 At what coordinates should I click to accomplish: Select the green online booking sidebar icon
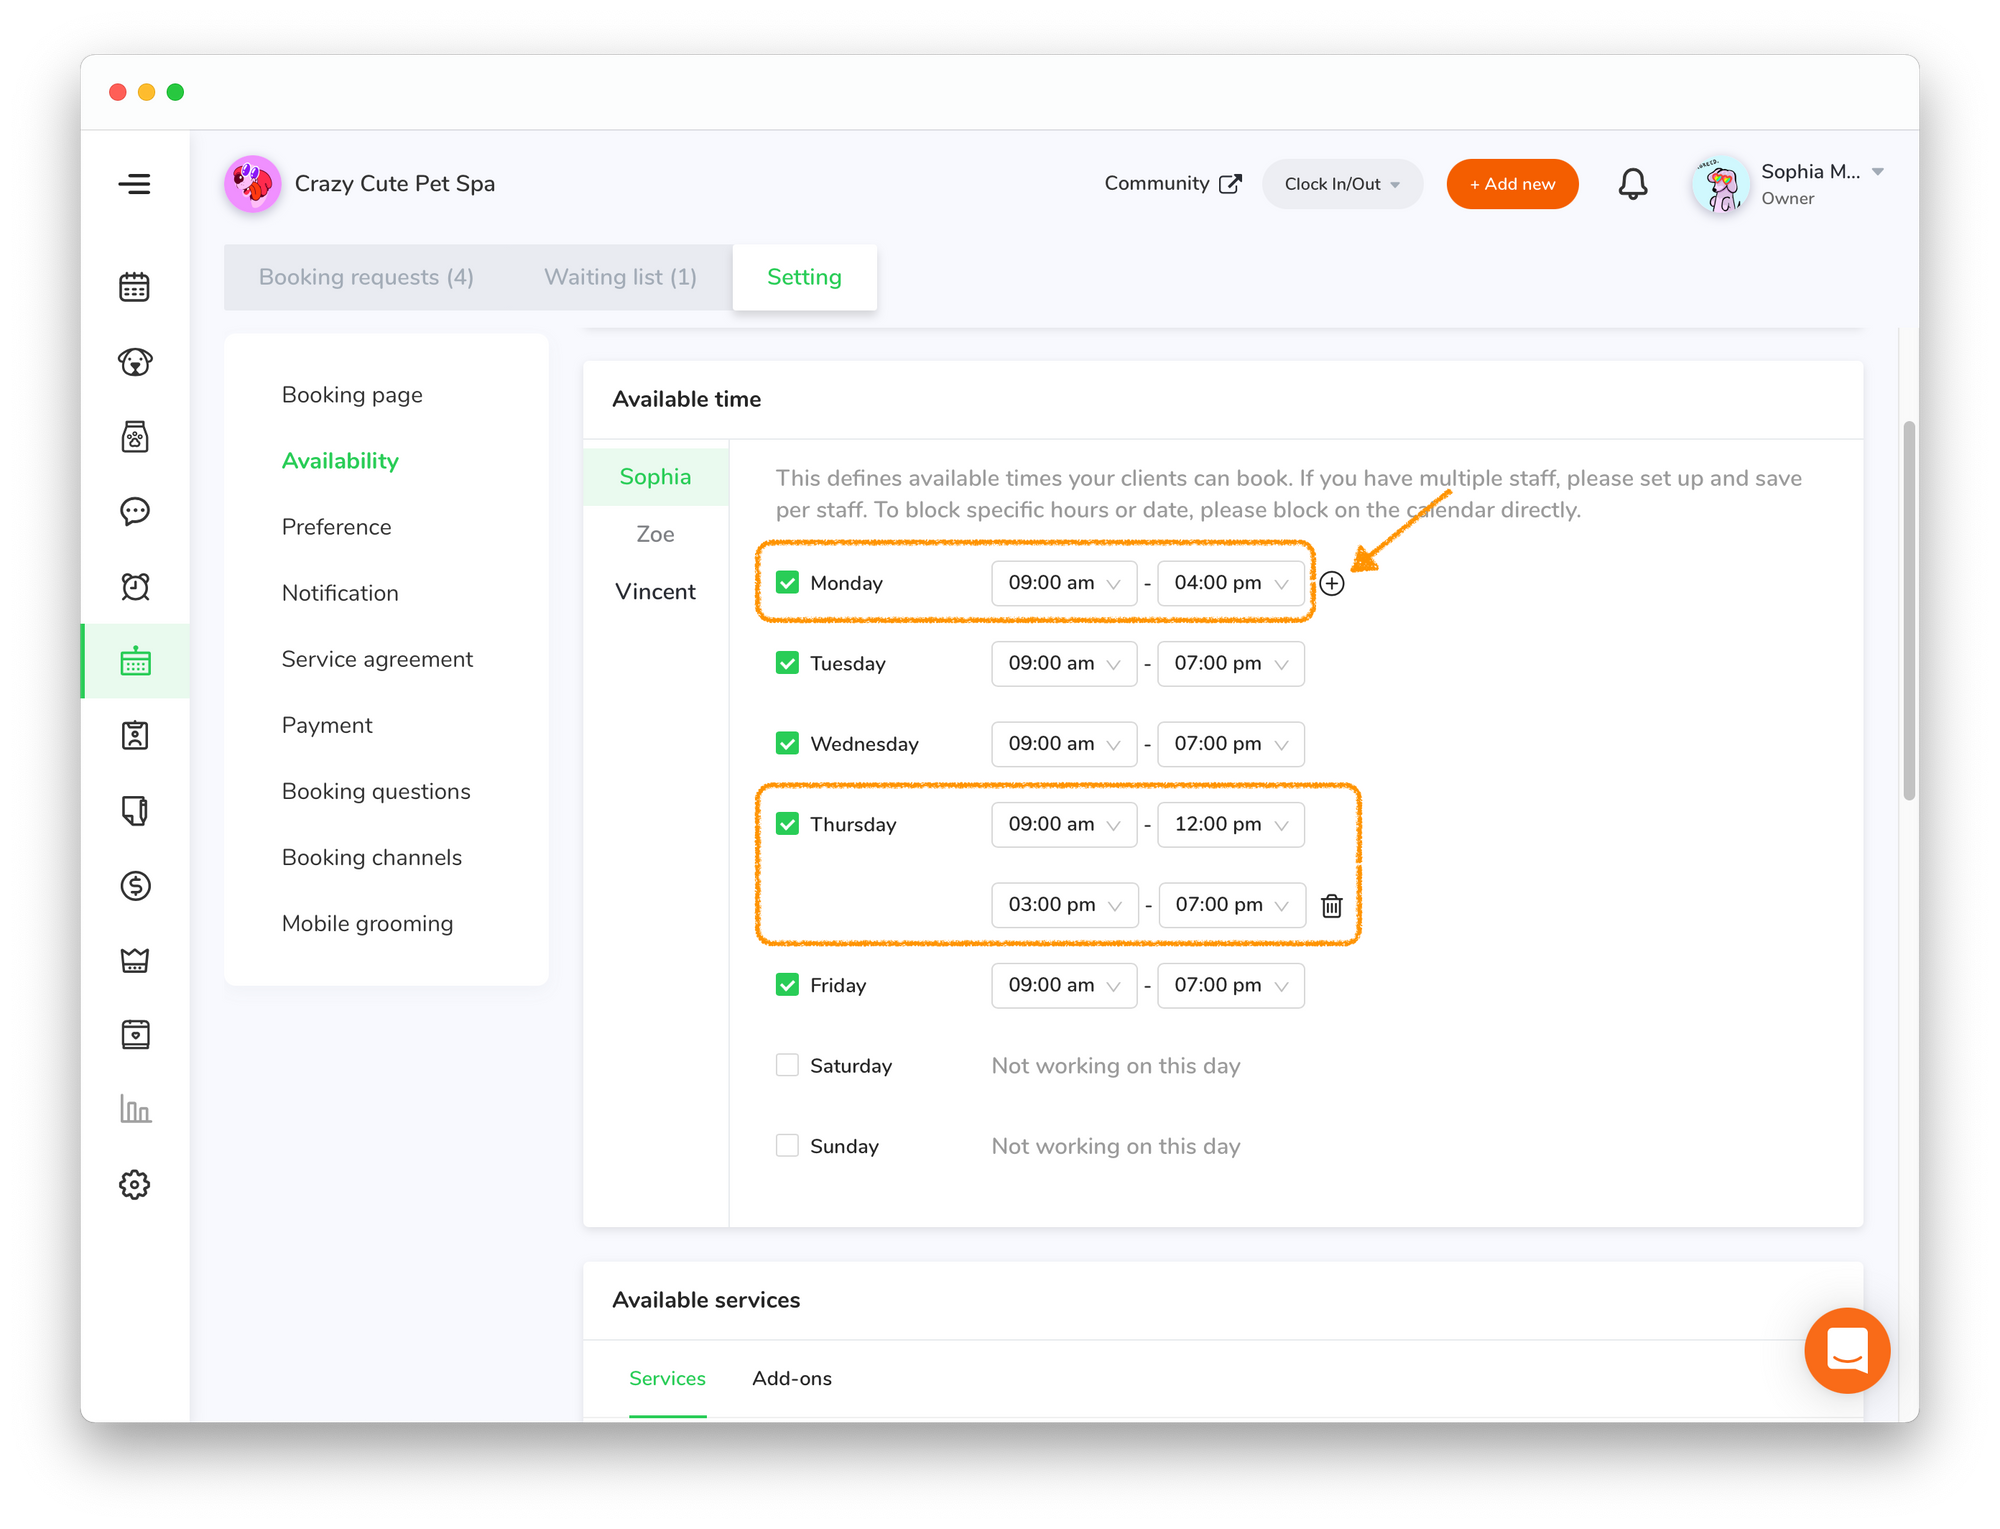tap(135, 661)
